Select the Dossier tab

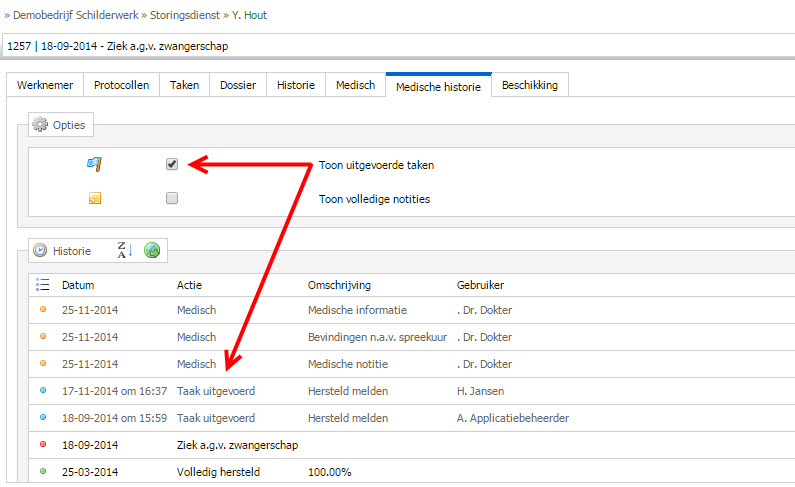pos(238,85)
